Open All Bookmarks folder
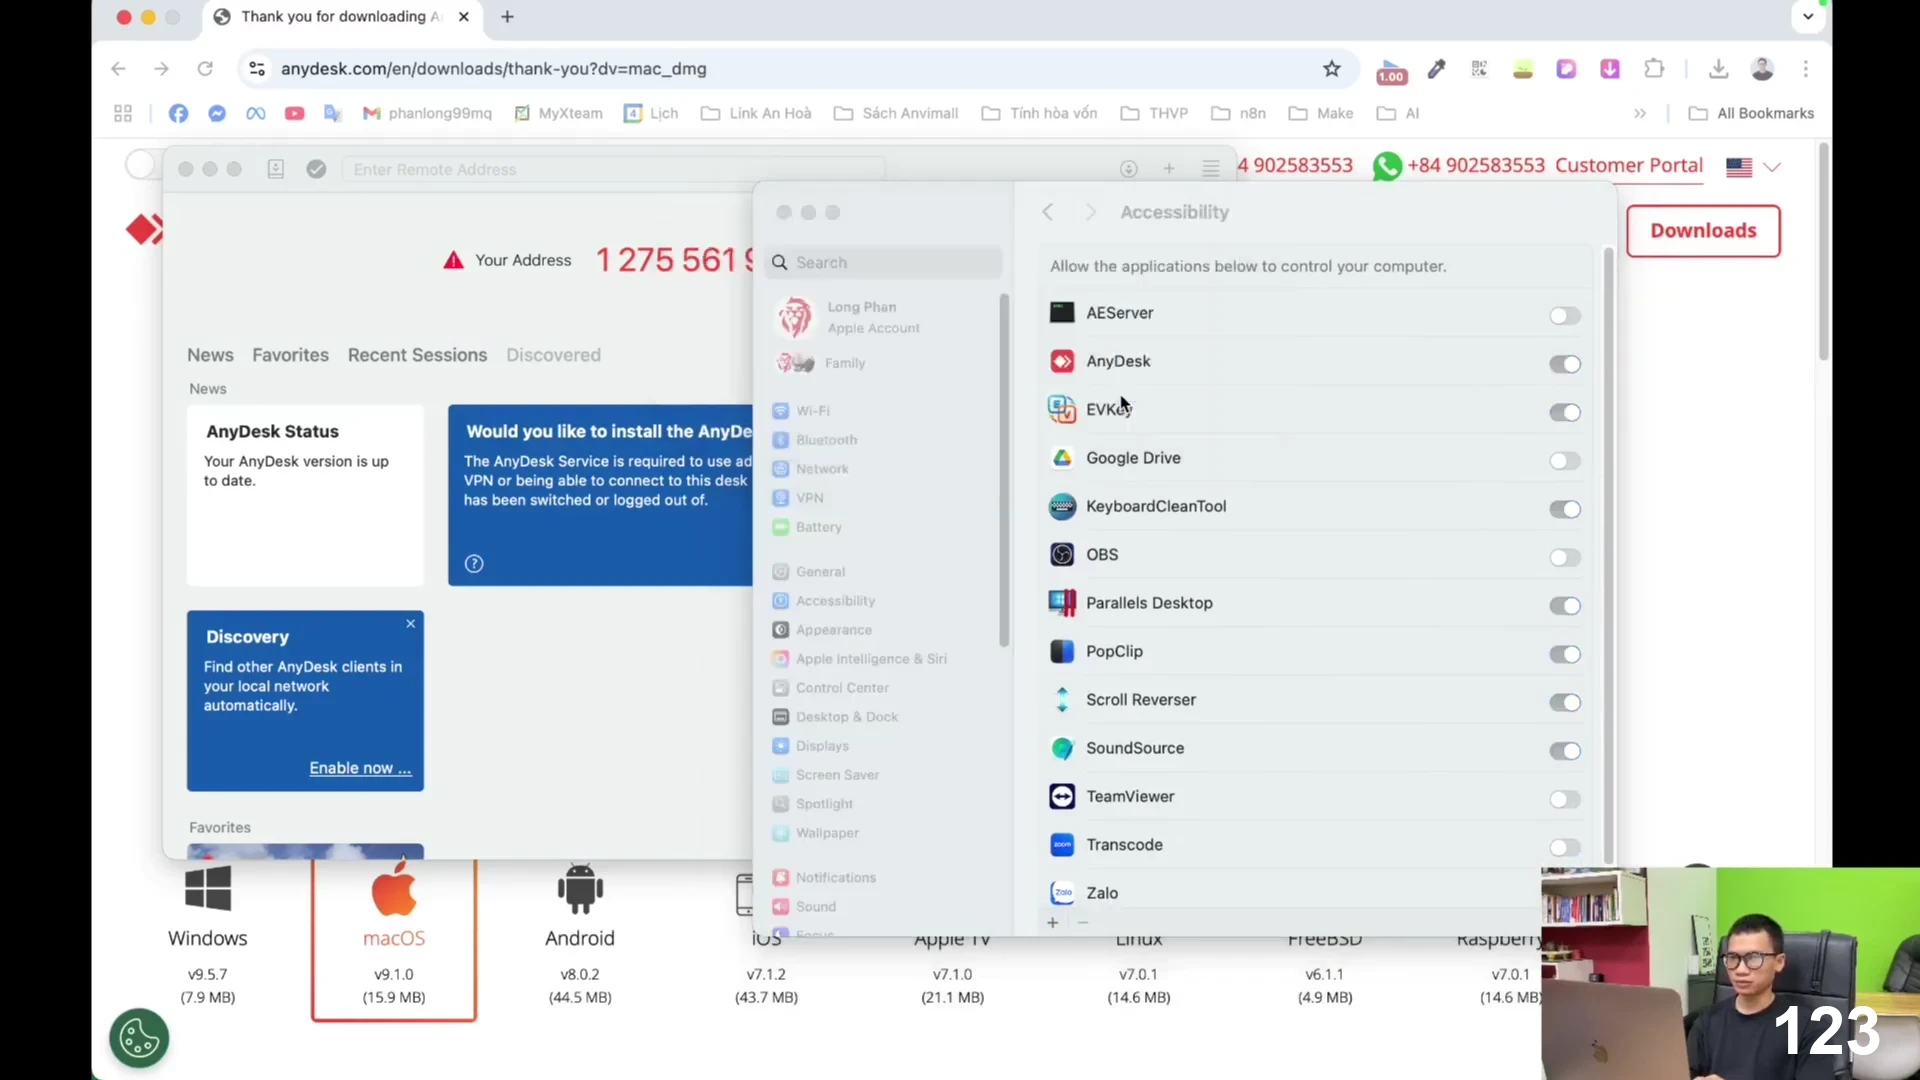This screenshot has height=1080, width=1920. tap(1751, 113)
